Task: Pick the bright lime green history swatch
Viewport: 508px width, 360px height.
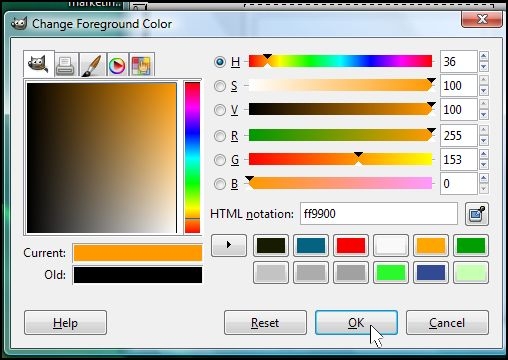Action: click(391, 273)
